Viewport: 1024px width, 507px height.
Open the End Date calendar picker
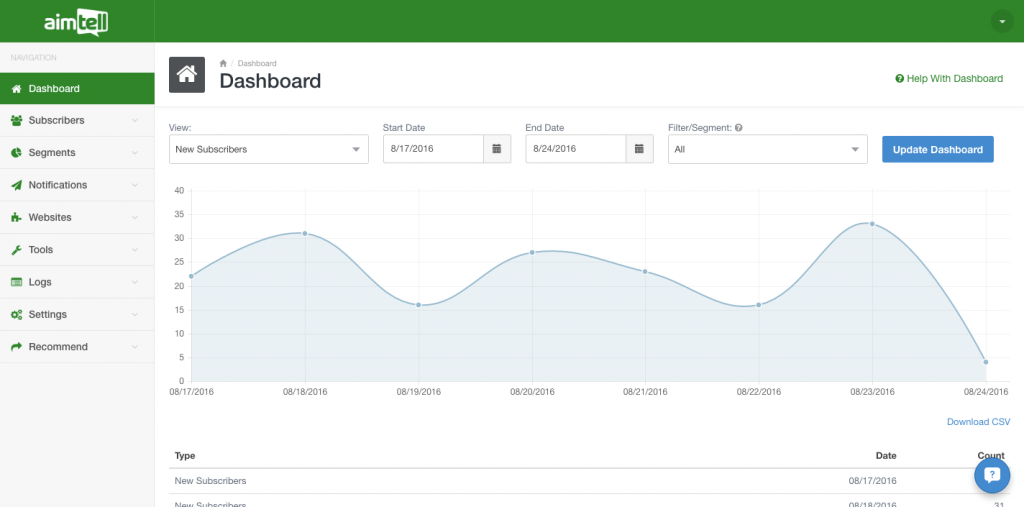point(639,149)
